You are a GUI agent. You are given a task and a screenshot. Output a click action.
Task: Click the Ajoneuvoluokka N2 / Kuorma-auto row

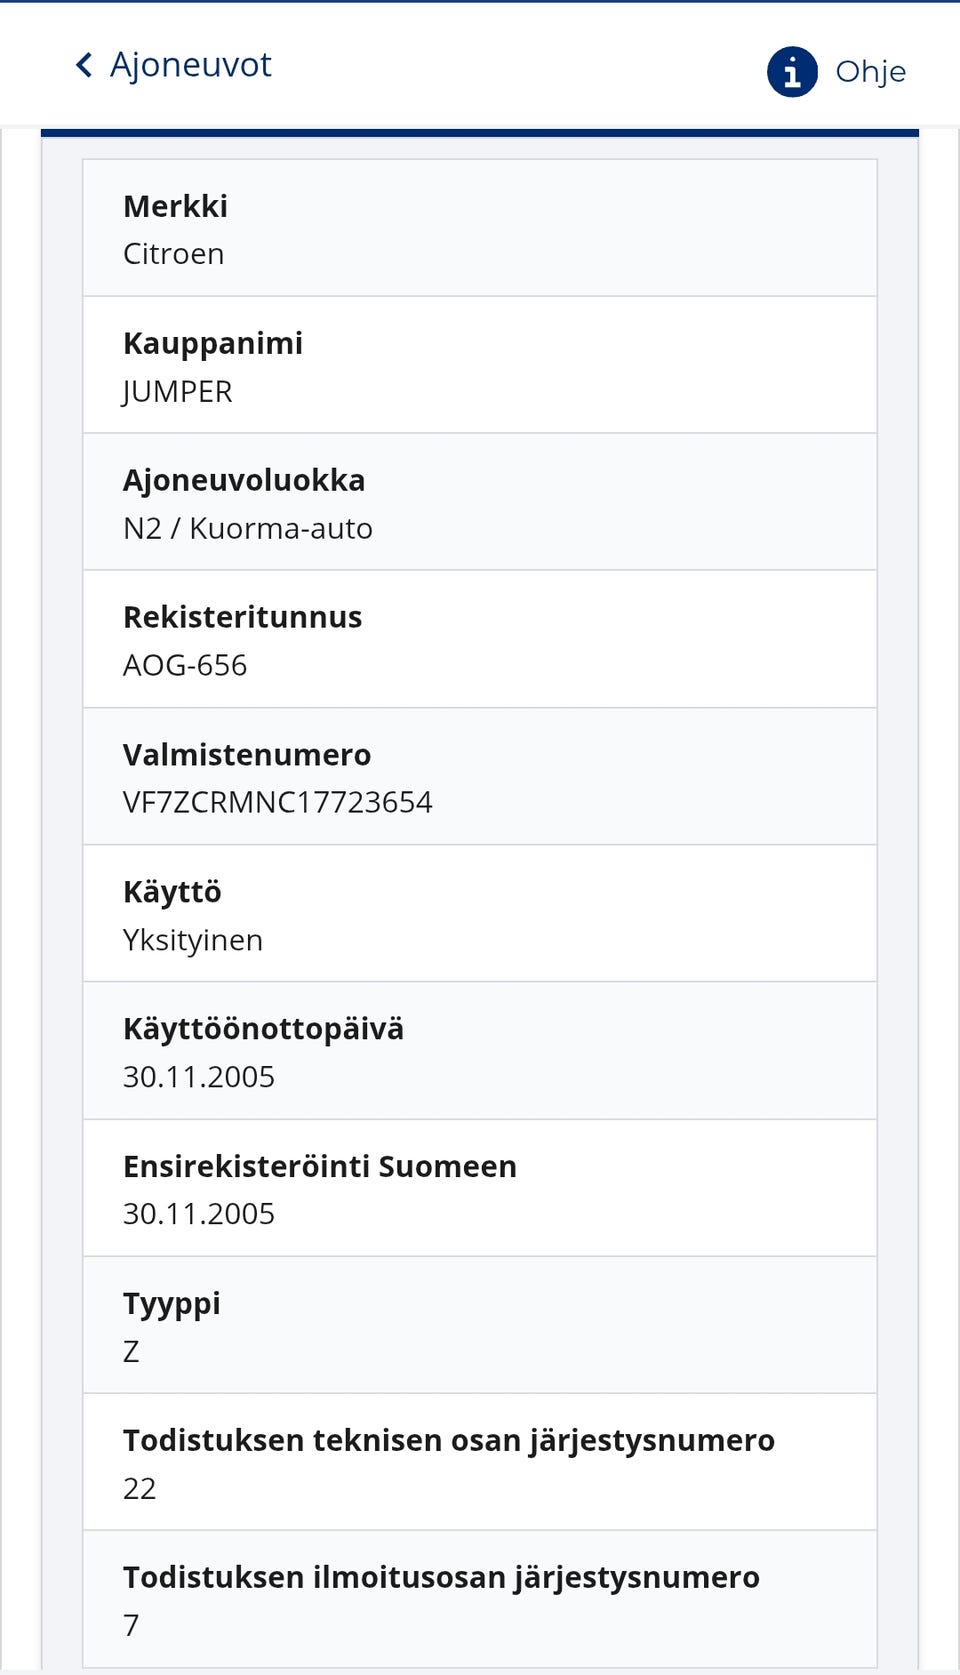(x=480, y=503)
